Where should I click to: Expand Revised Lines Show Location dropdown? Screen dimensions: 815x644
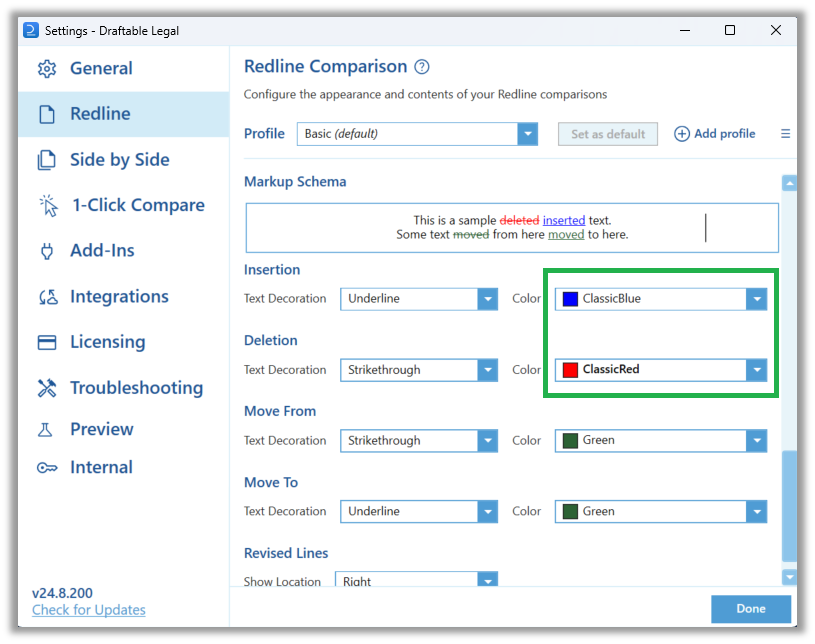pos(488,580)
